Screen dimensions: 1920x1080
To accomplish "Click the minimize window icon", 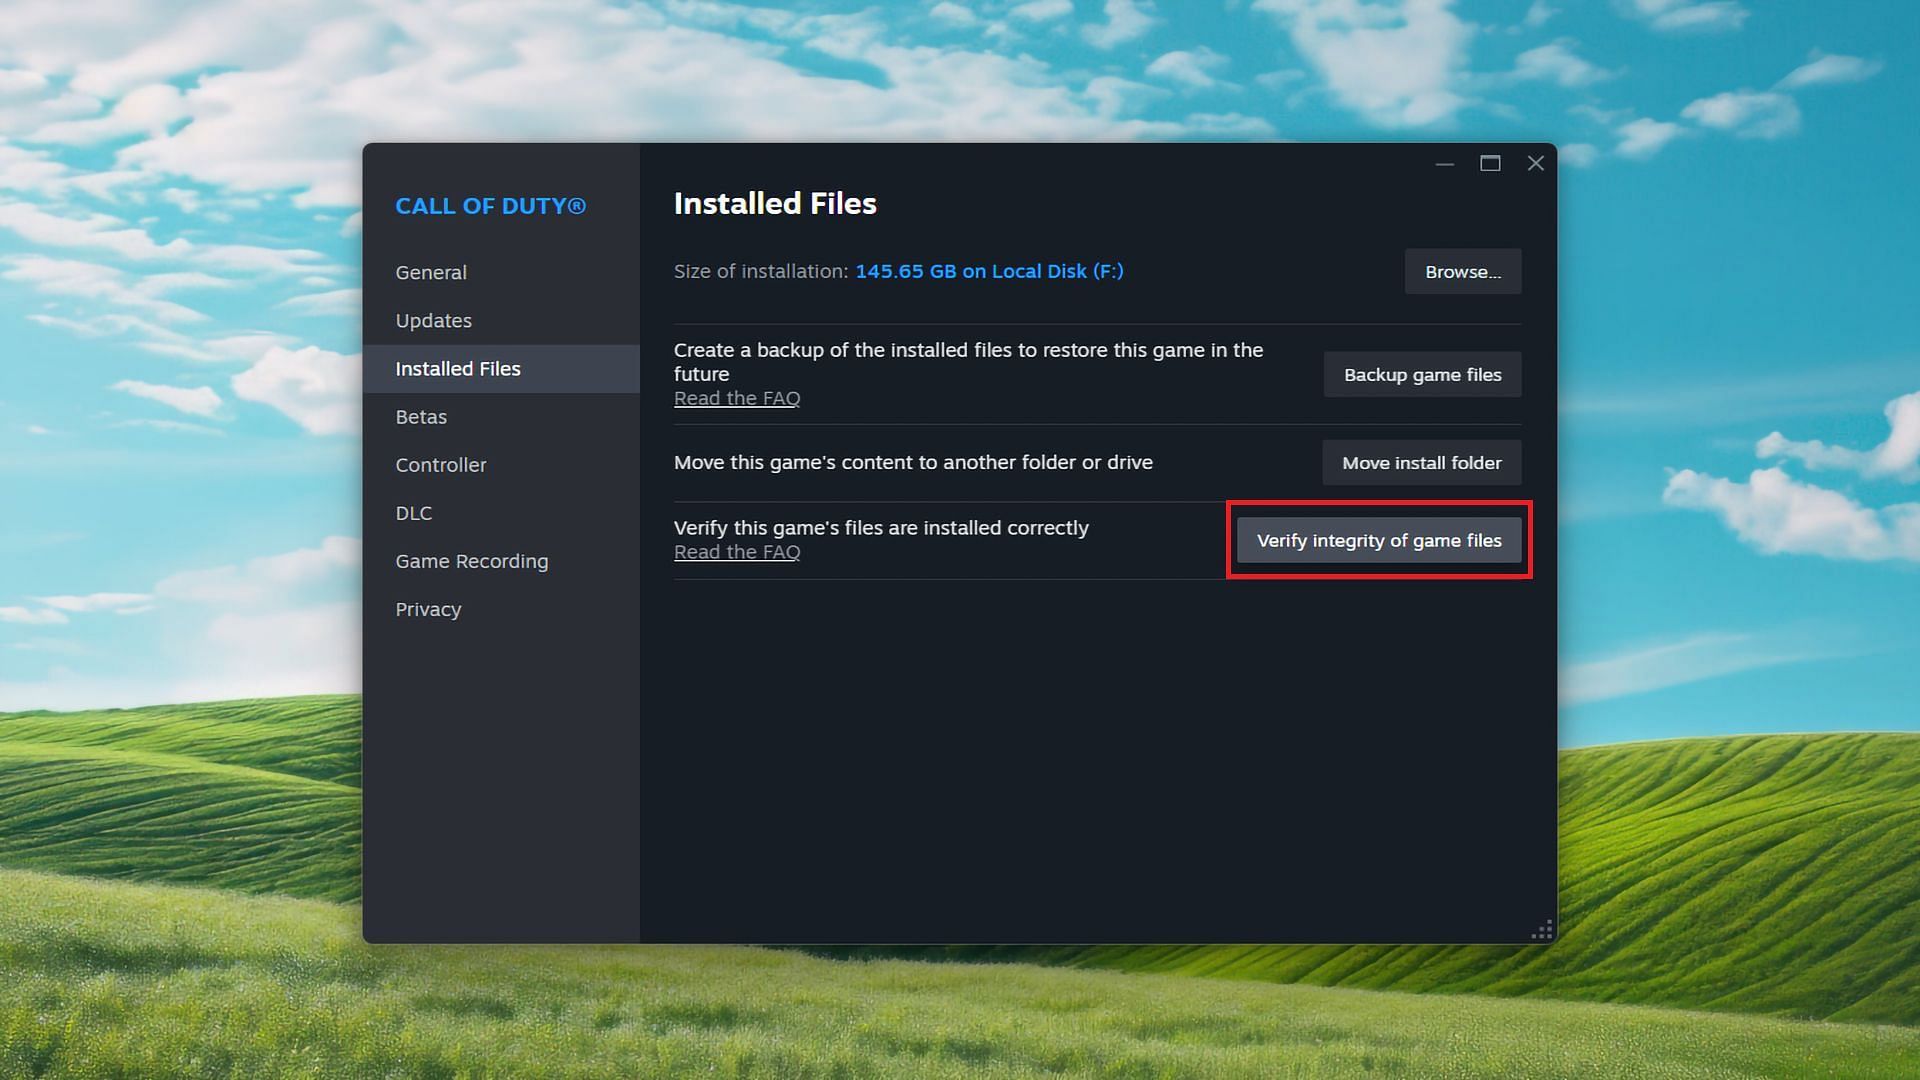I will [x=1445, y=161].
